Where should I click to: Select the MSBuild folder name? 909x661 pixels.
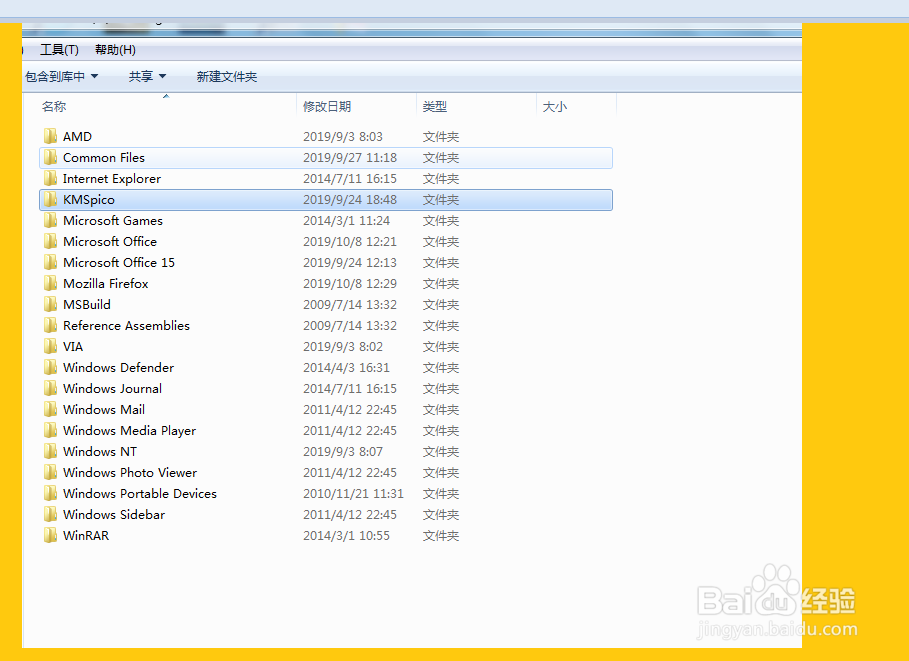87,304
